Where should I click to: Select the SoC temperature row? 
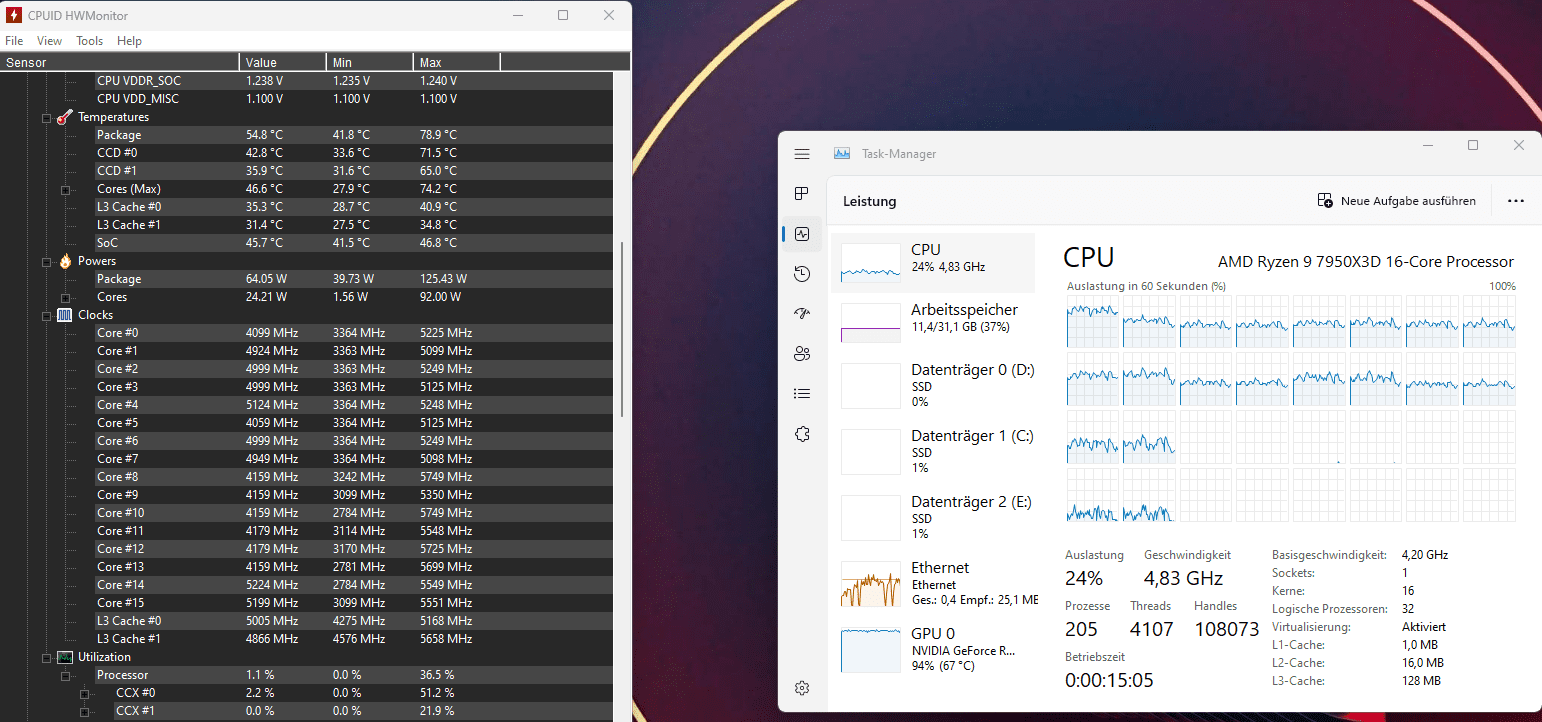click(x=354, y=243)
